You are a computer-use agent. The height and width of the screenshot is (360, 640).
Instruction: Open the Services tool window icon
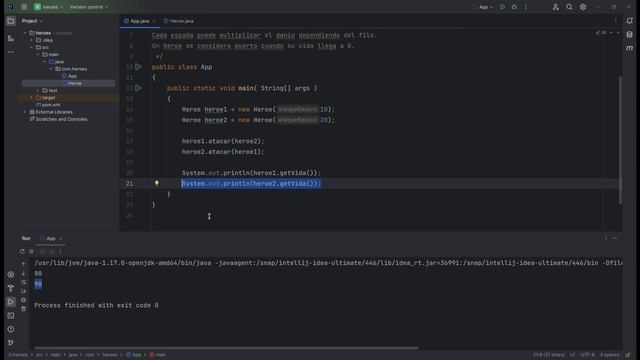[x=11, y=275]
